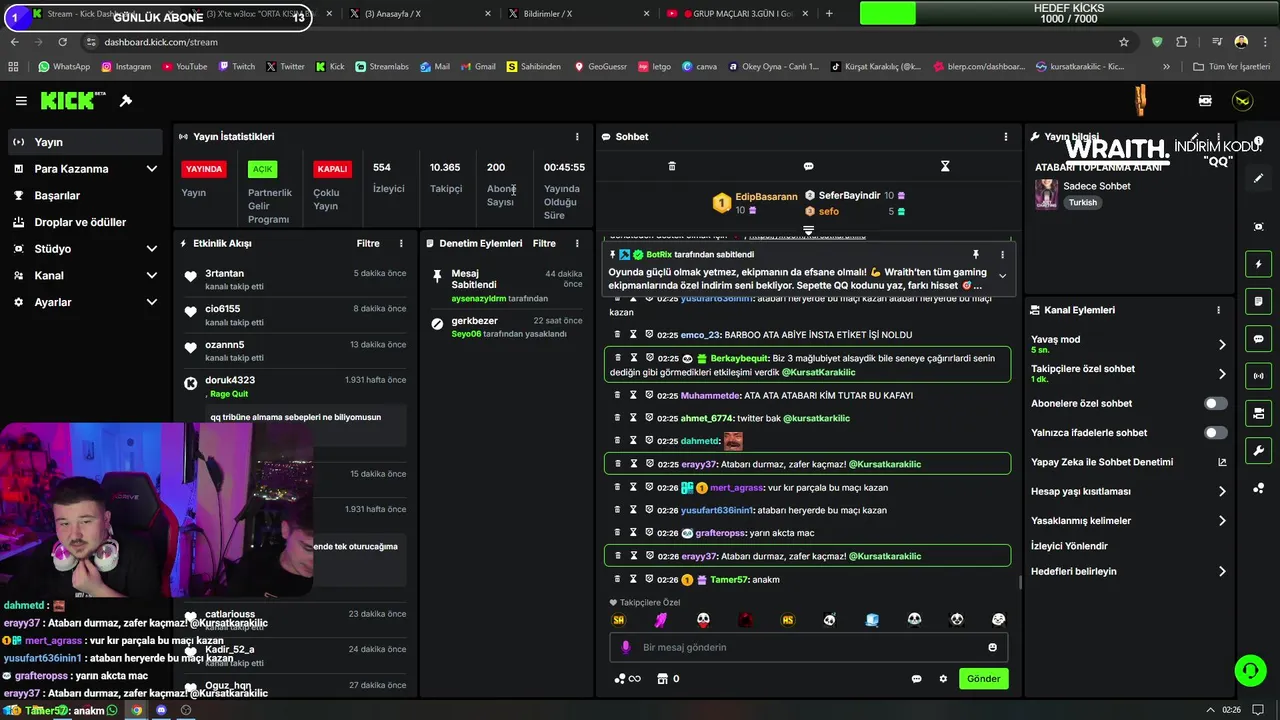Screen dimensions: 1280x720
Task: Open pinned message three-dot options
Action: tap(1002, 255)
